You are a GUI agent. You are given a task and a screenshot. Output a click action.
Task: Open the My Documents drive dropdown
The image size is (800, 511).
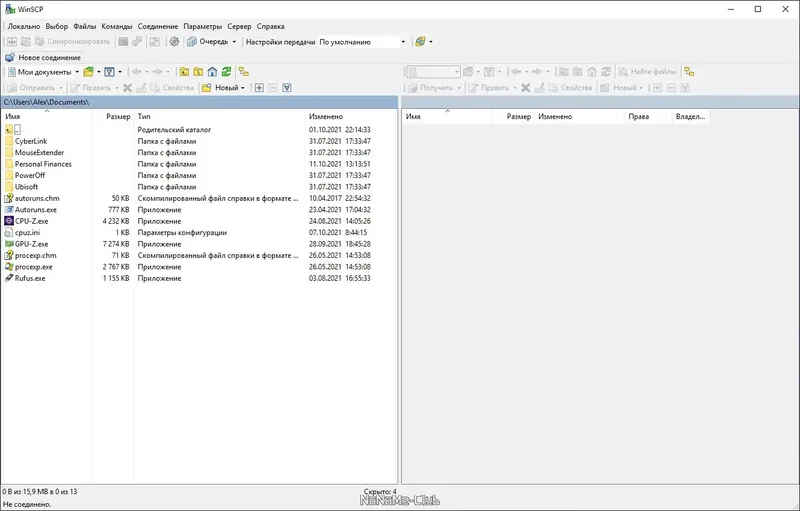coord(77,72)
